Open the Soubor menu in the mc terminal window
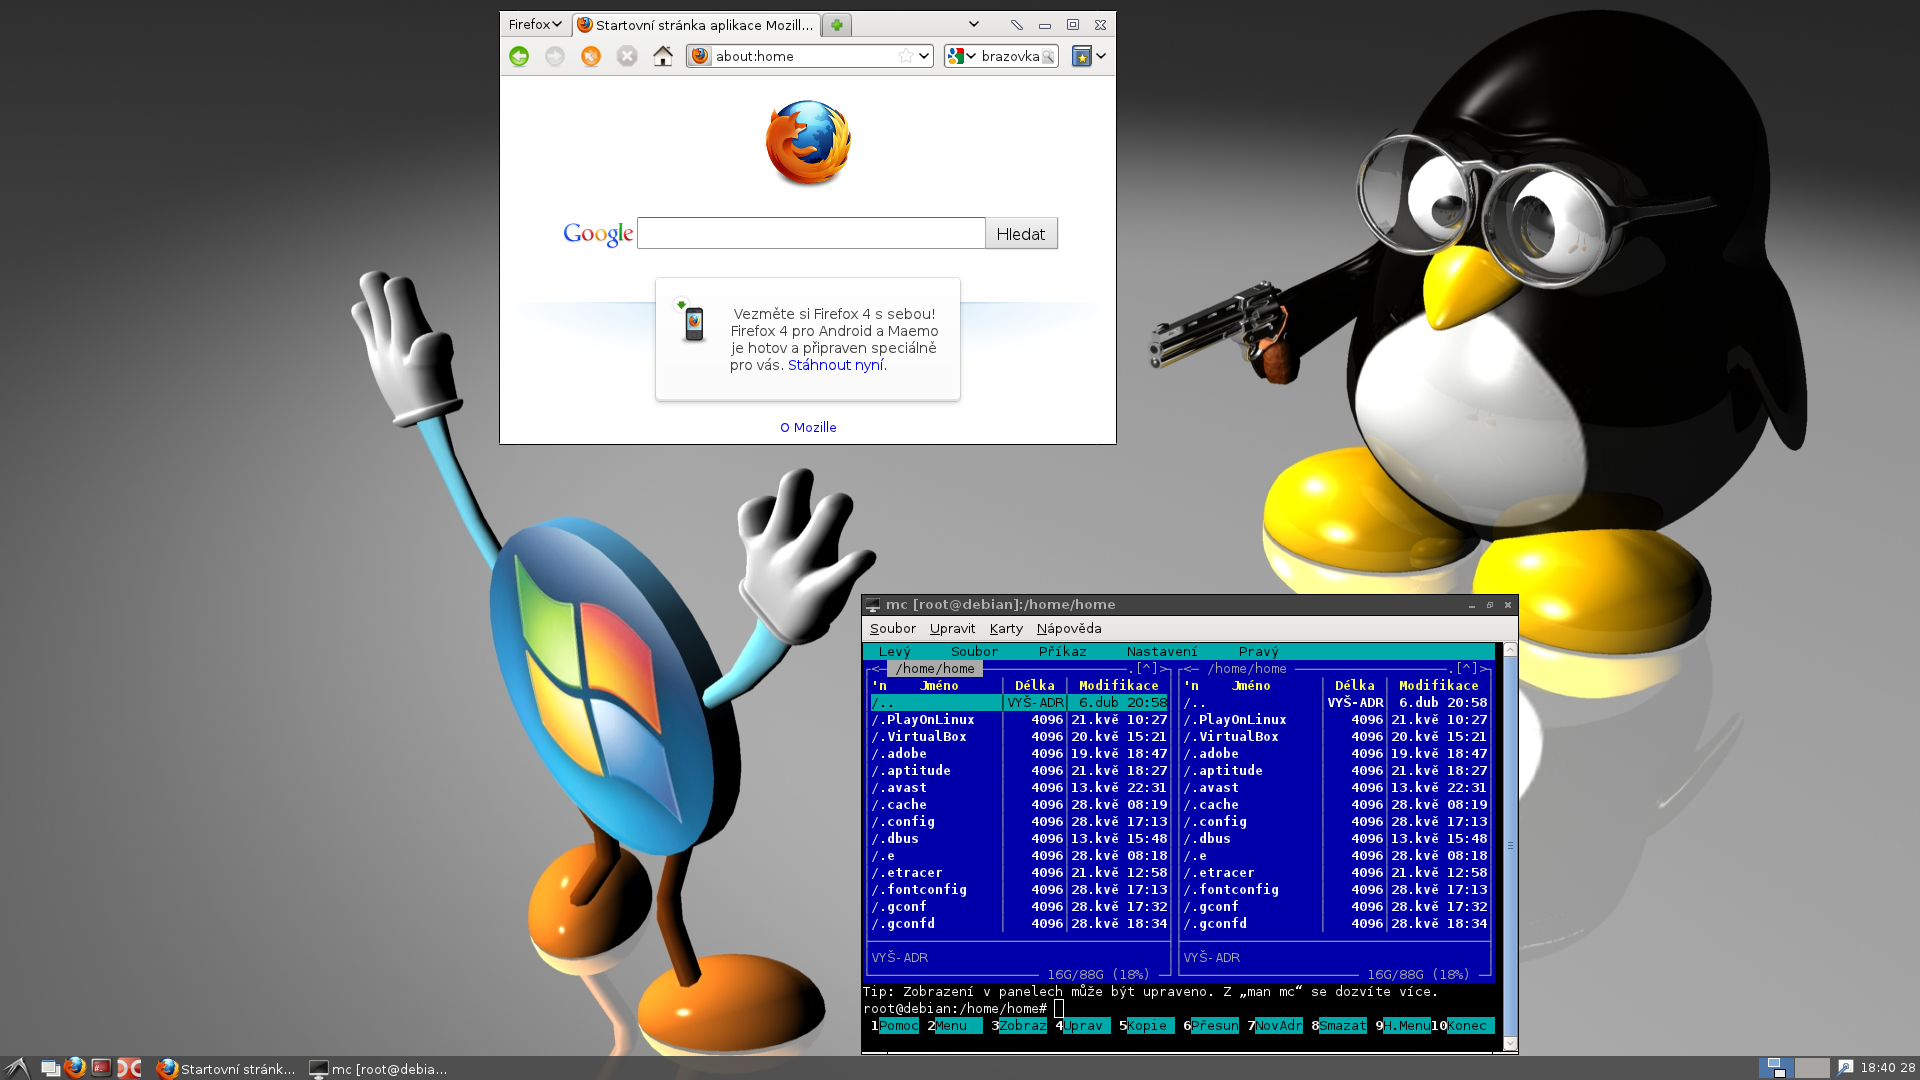Viewport: 1920px width, 1080px height. tap(893, 628)
